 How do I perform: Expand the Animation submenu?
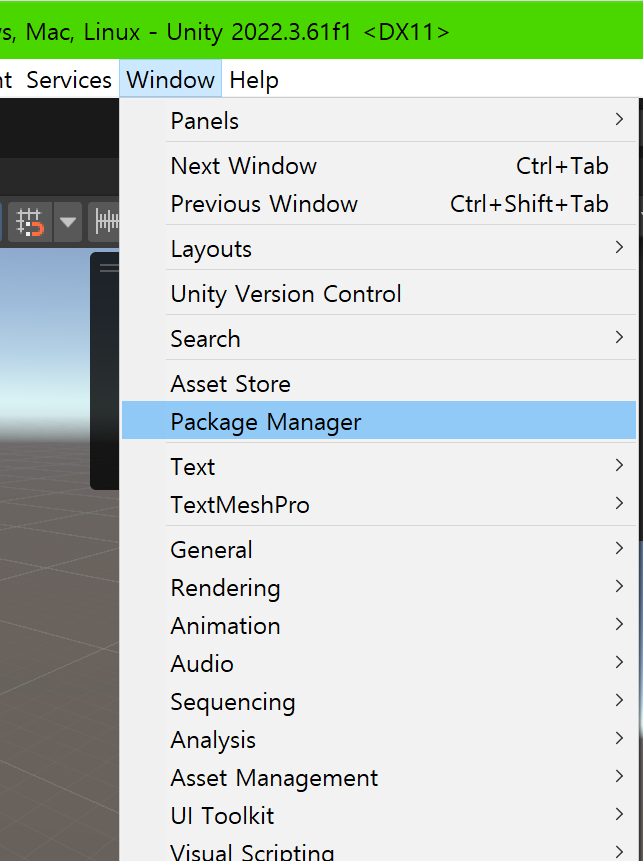tap(379, 625)
